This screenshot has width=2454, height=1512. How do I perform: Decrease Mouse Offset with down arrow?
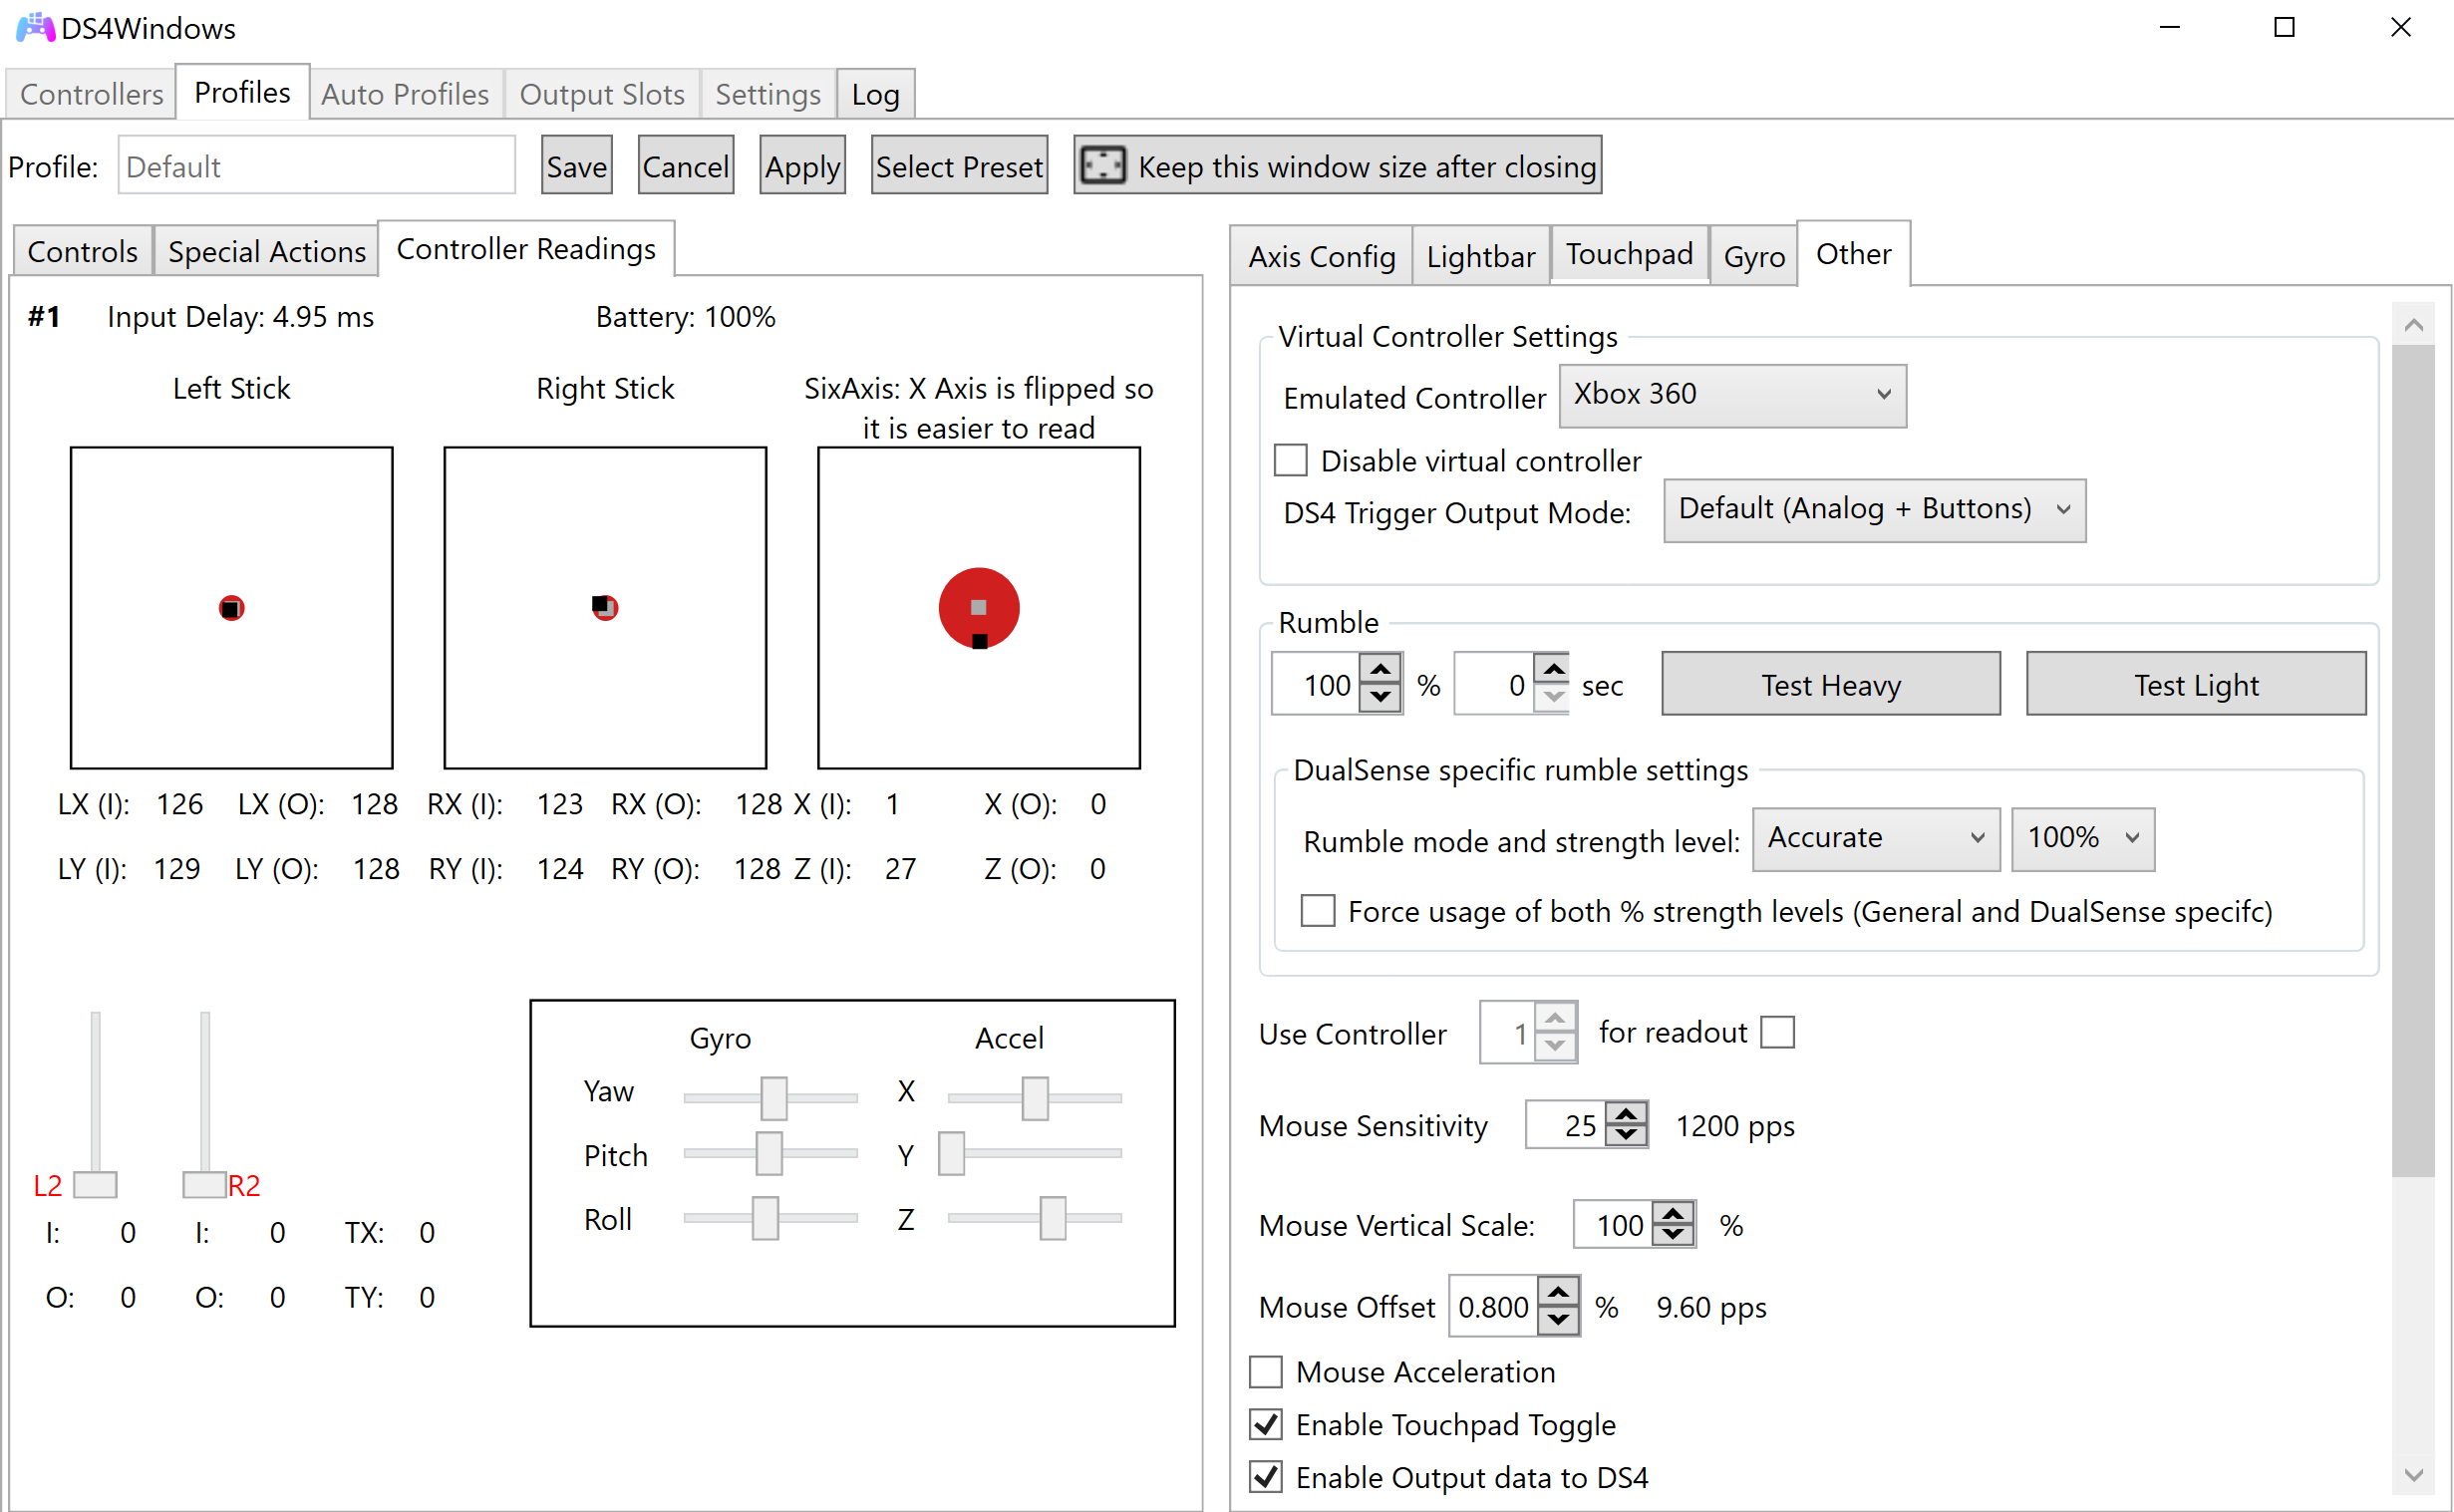[1559, 1320]
